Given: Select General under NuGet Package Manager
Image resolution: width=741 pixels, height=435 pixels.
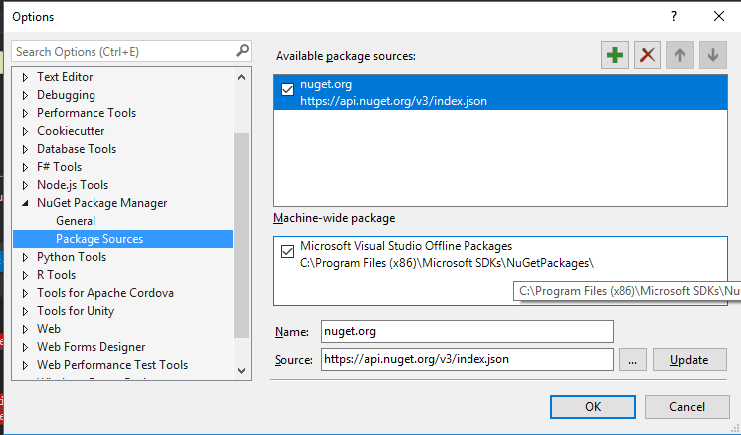Looking at the screenshot, I should click(75, 221).
